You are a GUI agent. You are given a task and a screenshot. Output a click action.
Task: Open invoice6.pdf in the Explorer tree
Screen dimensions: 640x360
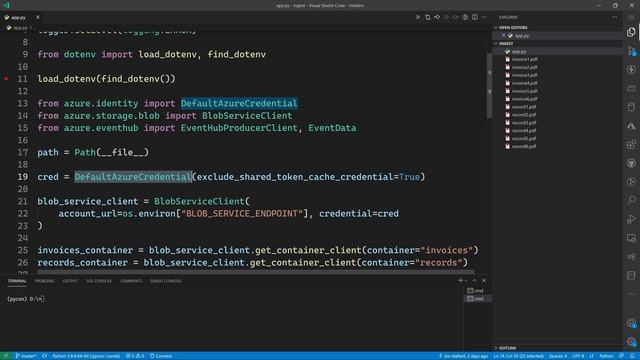point(524,99)
